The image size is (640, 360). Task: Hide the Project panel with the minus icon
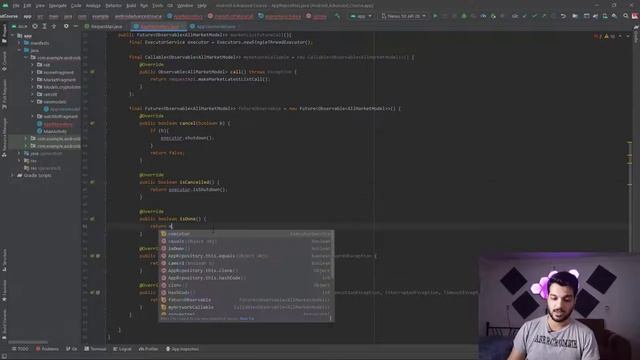click(x=76, y=27)
